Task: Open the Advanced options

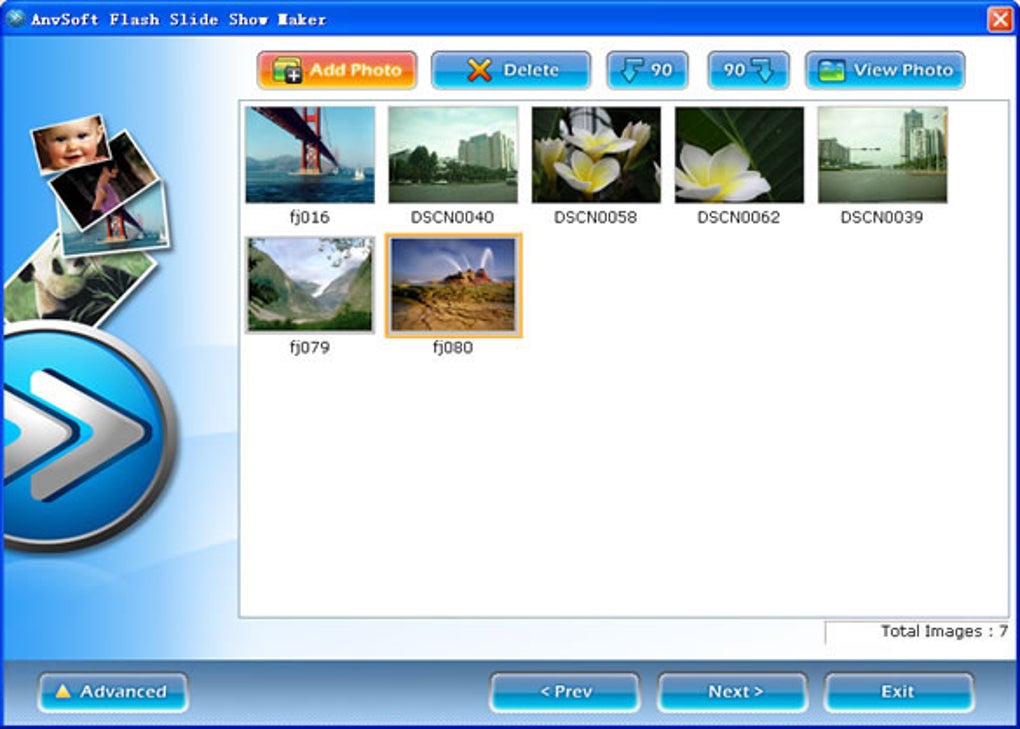Action: (x=113, y=692)
